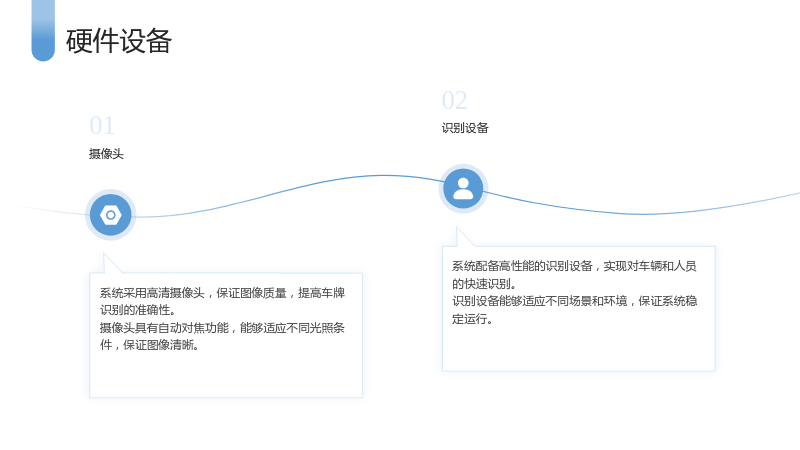Select the person silhouette icon circle
The width and height of the screenshot is (800, 450).
[x=463, y=189]
